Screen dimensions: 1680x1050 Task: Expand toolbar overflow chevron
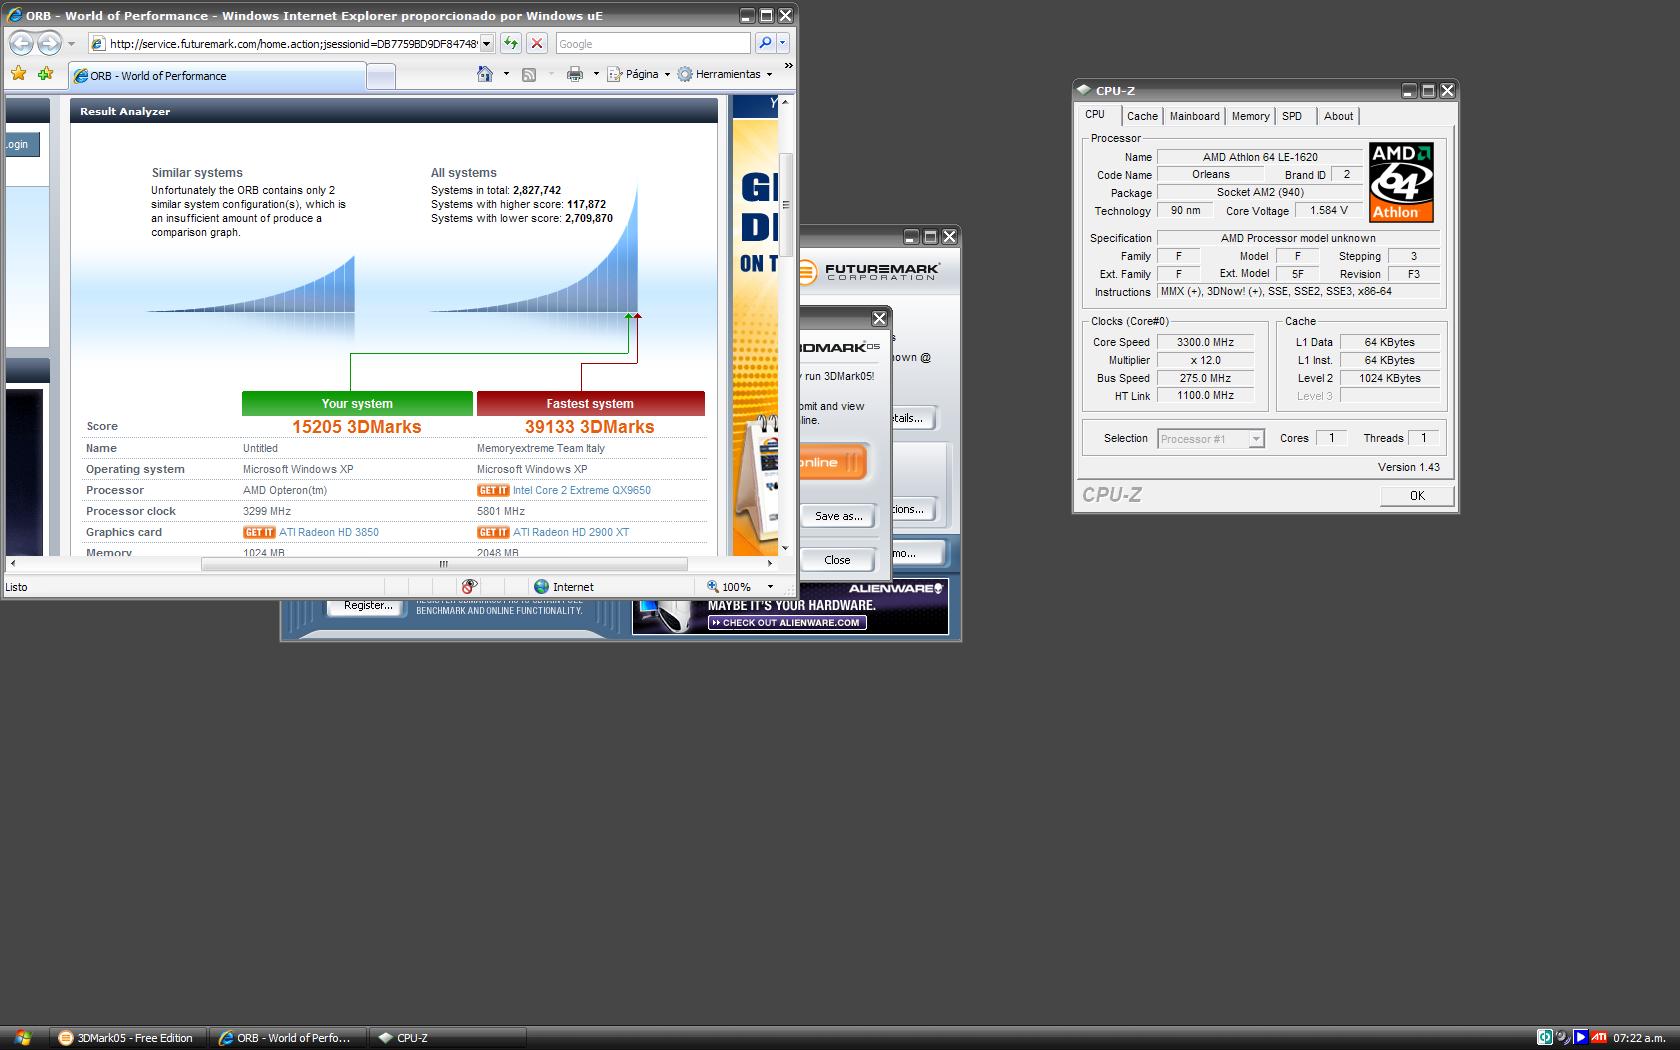788,66
